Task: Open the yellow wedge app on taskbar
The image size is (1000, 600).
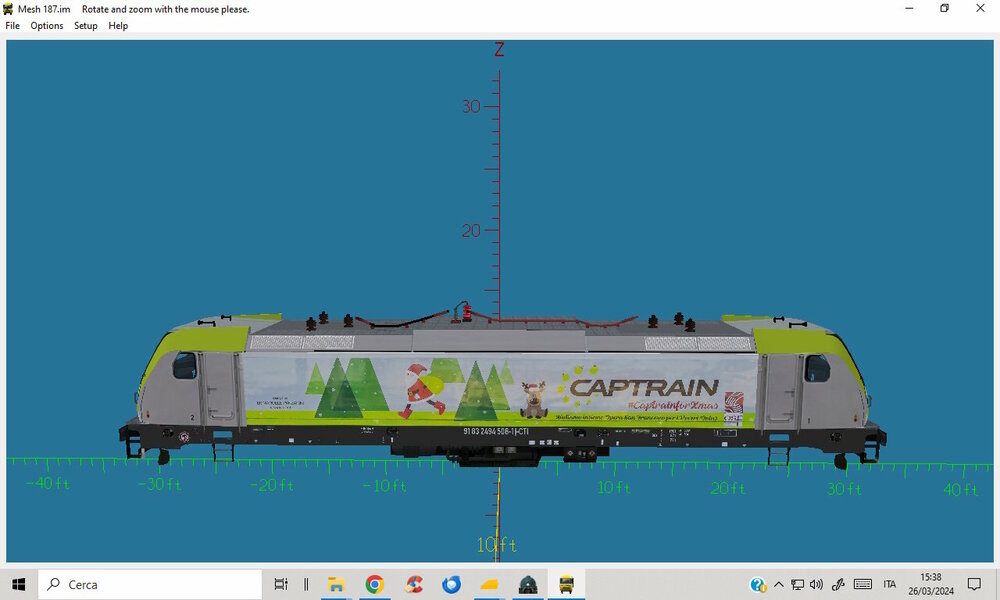Action: (x=490, y=584)
